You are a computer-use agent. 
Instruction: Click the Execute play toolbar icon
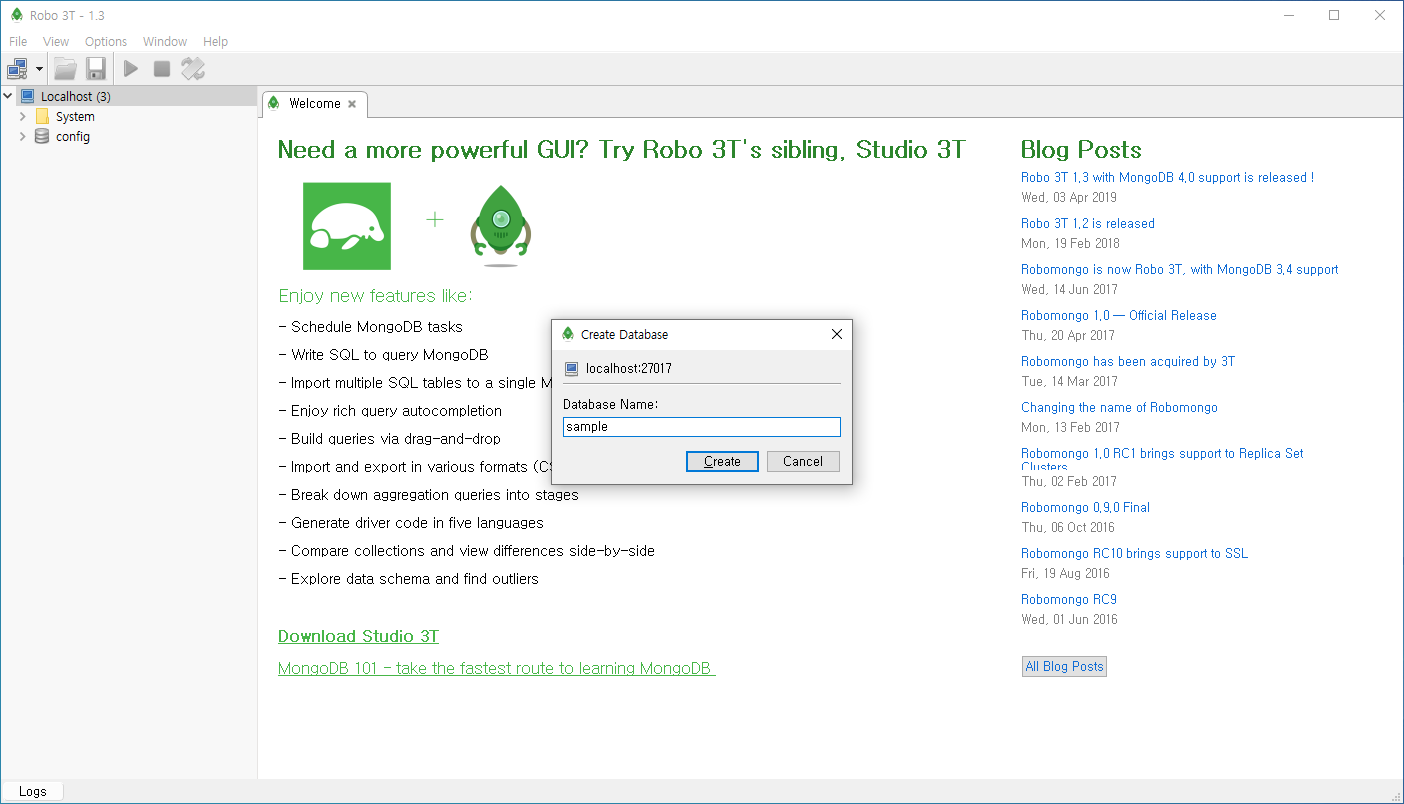[x=131, y=69]
